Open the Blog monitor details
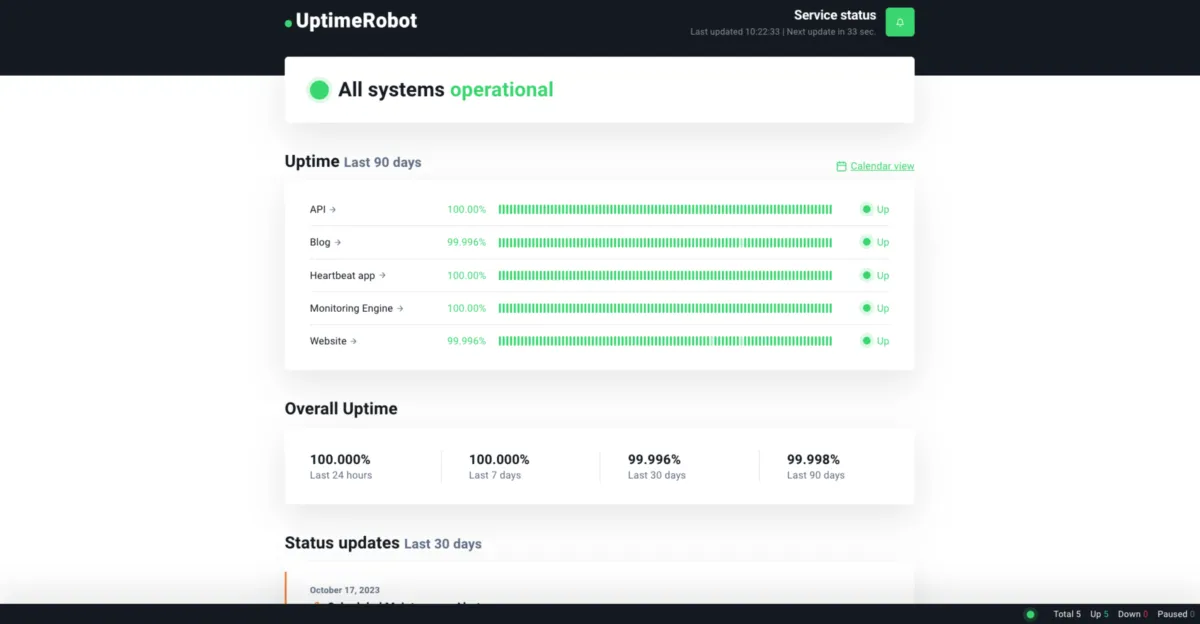The height and width of the screenshot is (624, 1200). [325, 242]
